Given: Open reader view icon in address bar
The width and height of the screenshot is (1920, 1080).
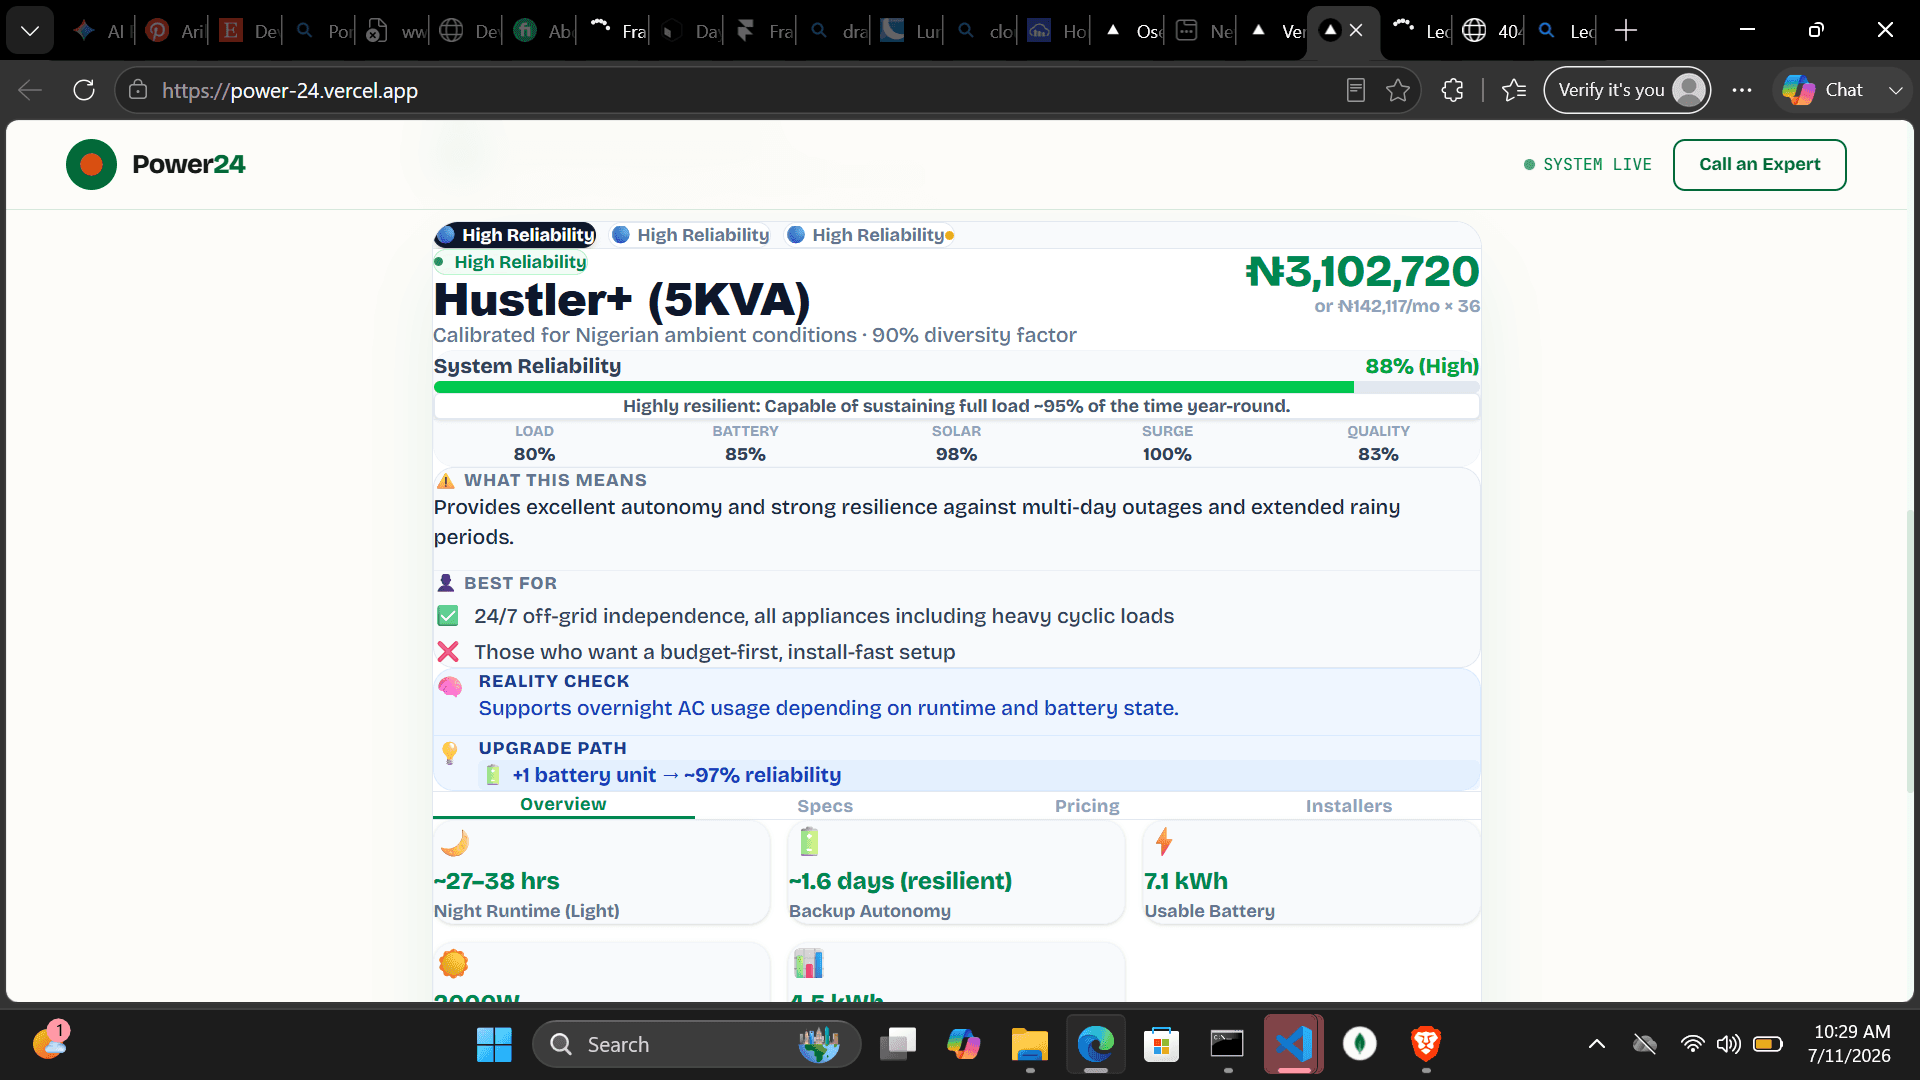Looking at the screenshot, I should (x=1356, y=90).
